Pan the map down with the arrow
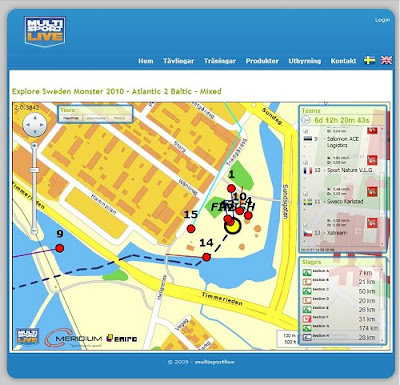The image size is (400, 385). pos(35,132)
